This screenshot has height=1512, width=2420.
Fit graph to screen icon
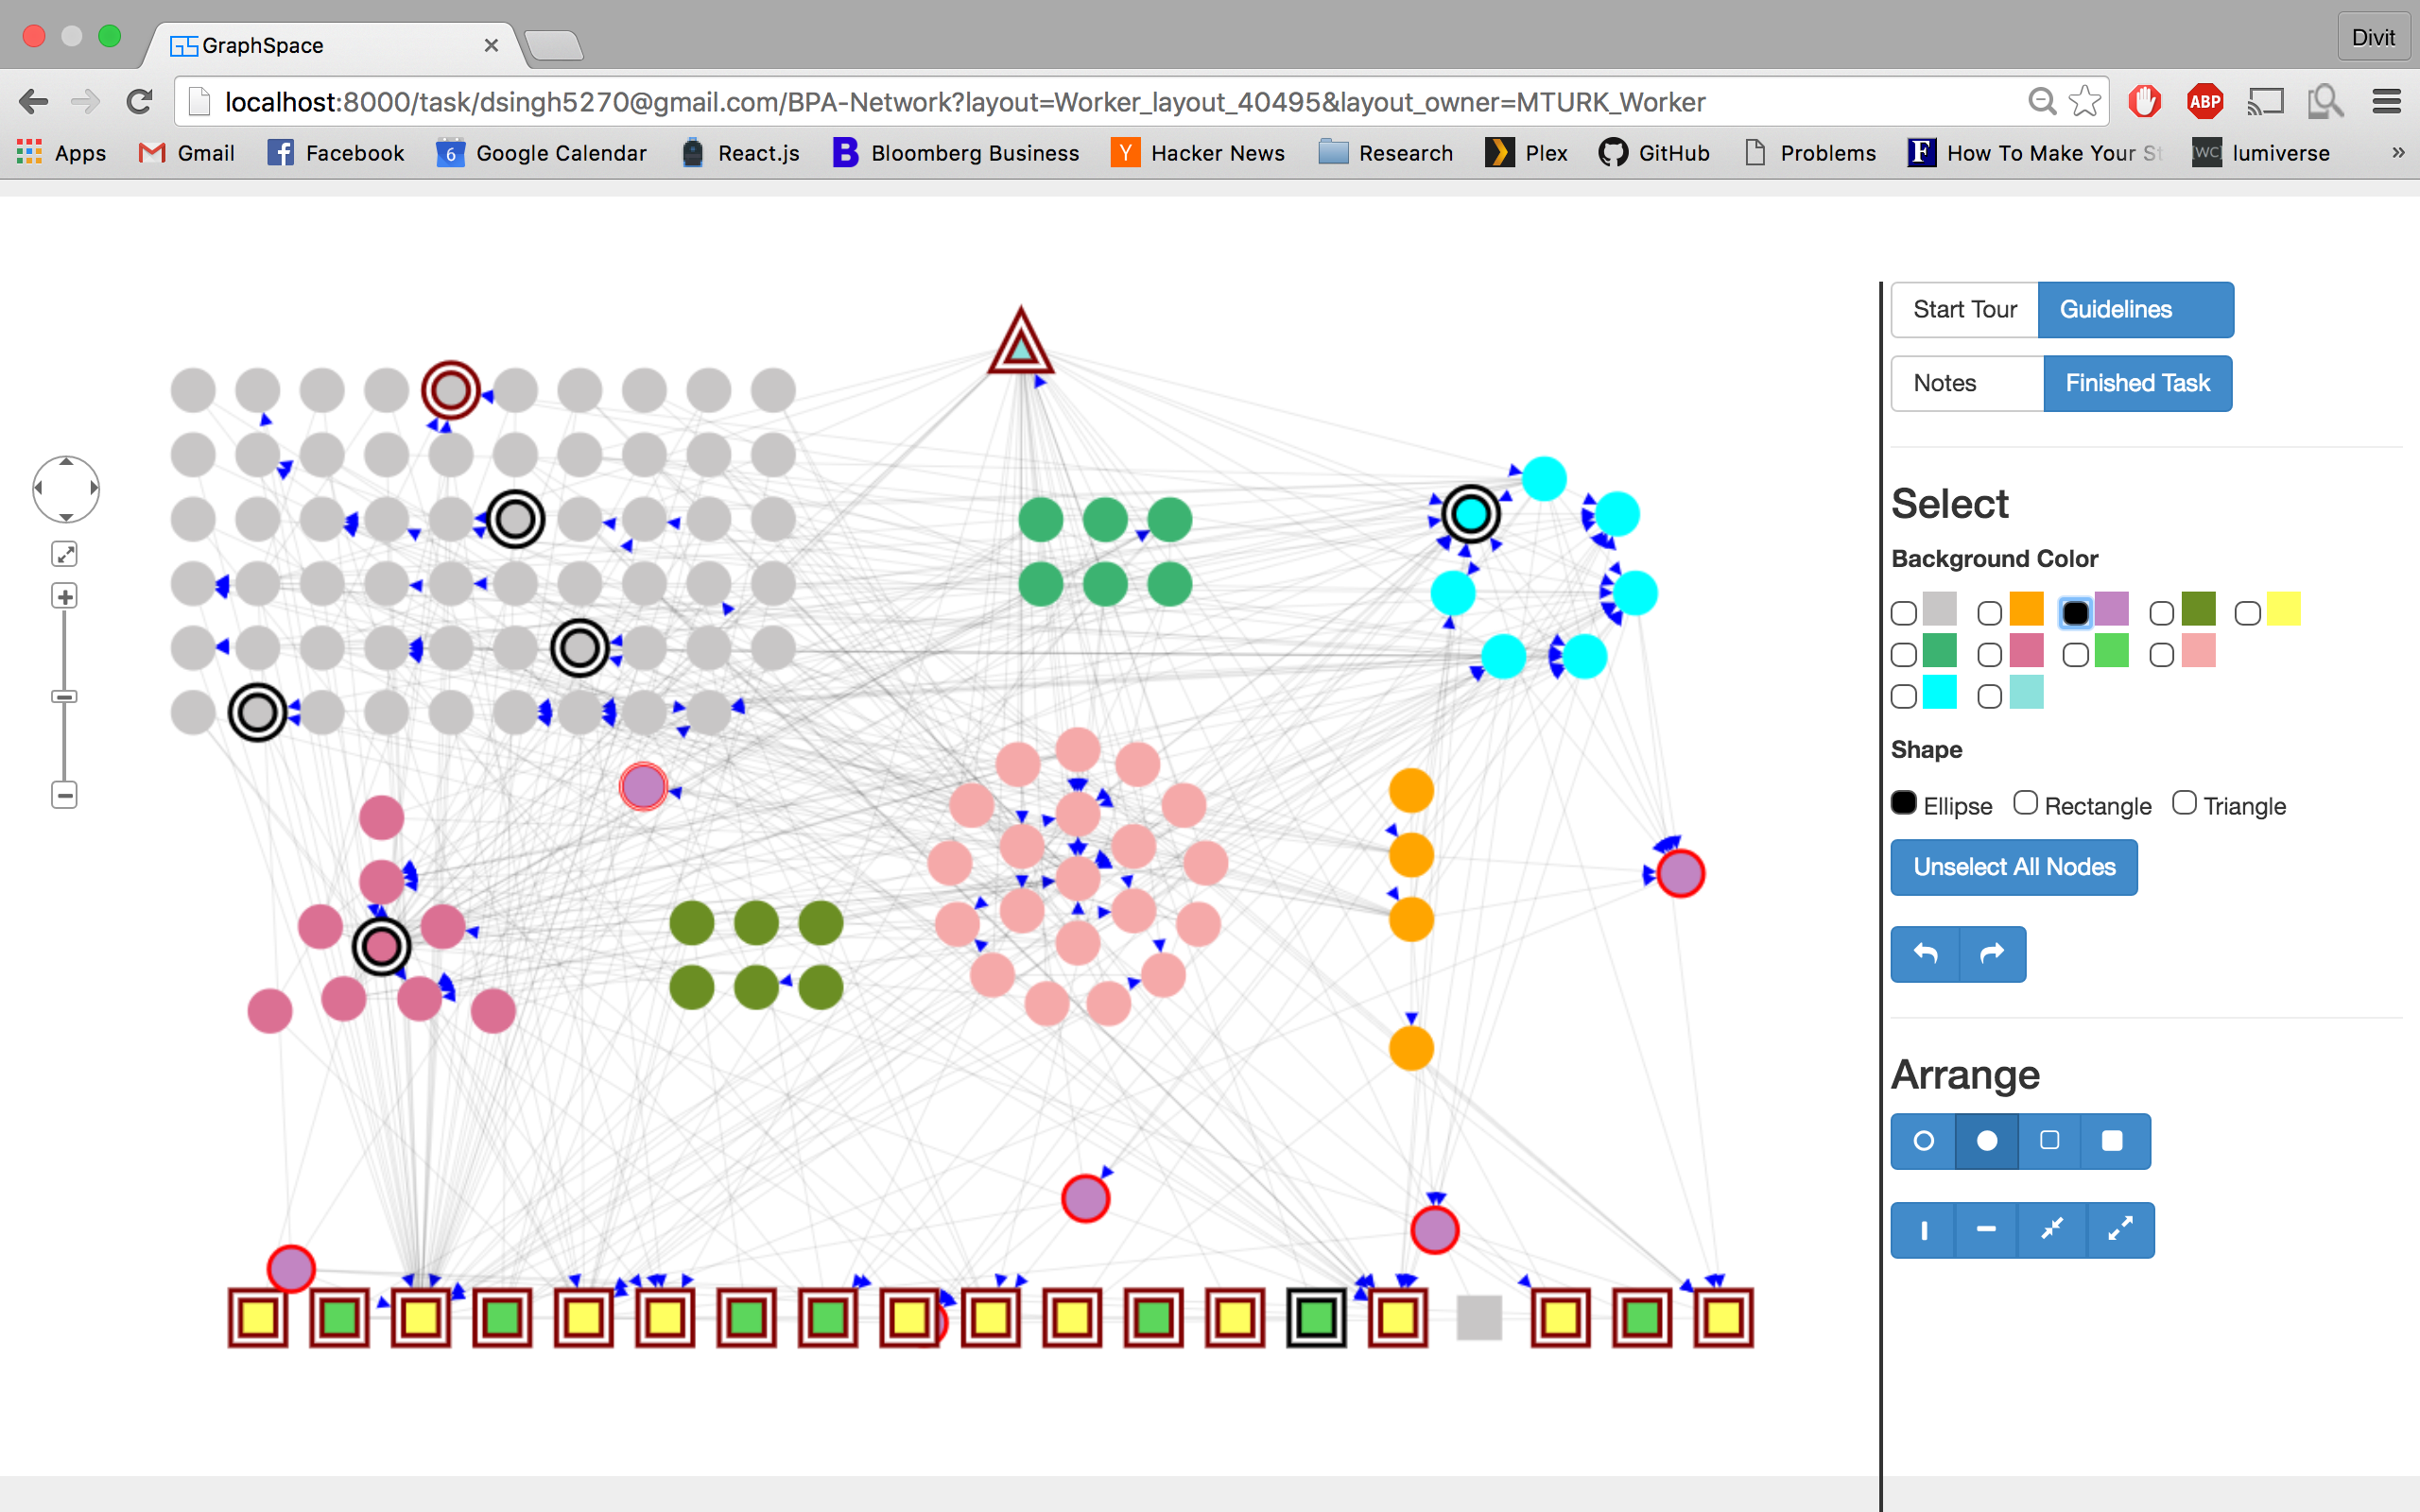click(65, 554)
